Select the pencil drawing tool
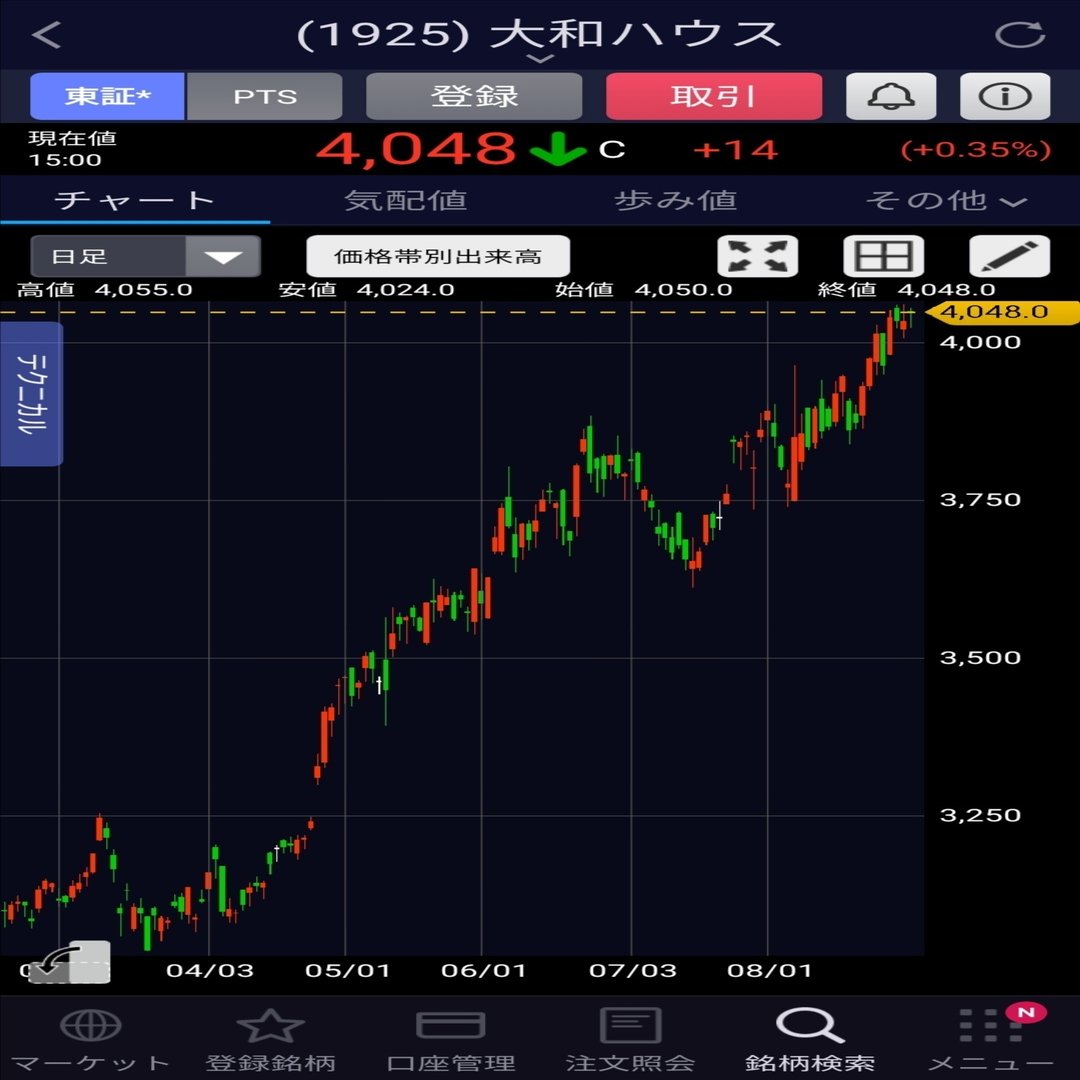The width and height of the screenshot is (1080, 1080). point(1010,256)
